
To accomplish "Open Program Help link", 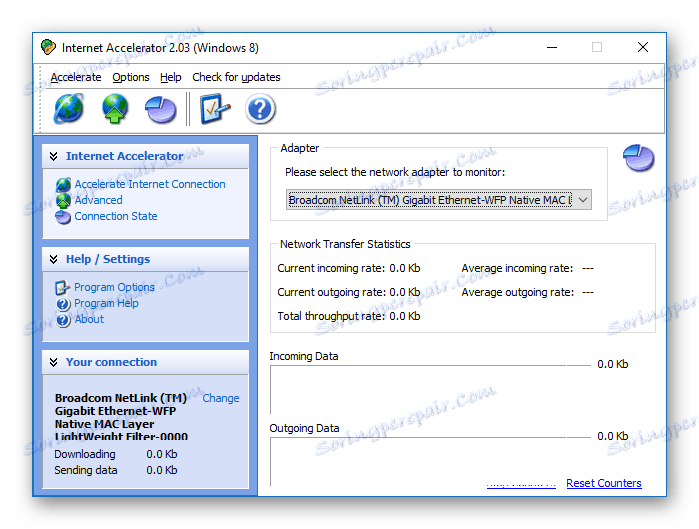I will tap(106, 303).
